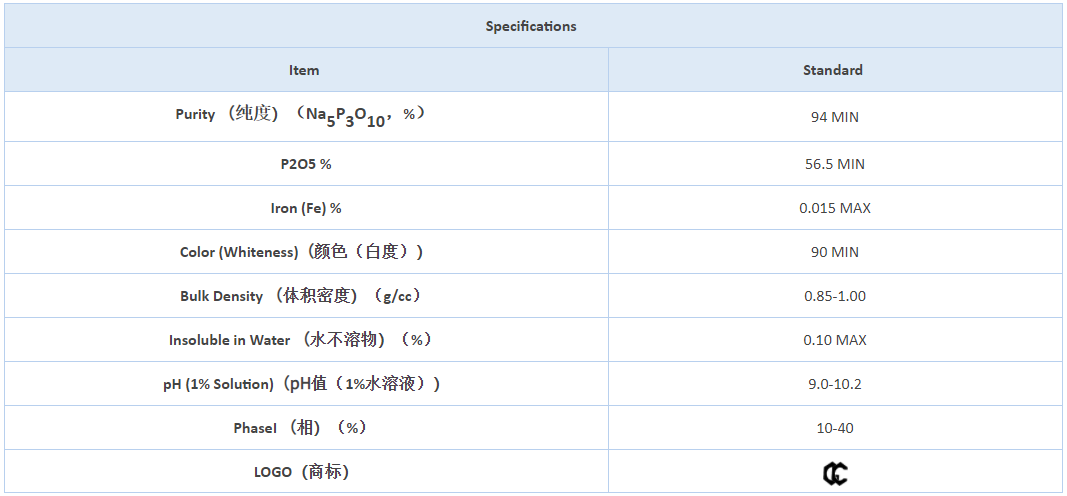This screenshot has height=496, width=1067.
Task: Click the 94 MIN value
Action: pos(834,117)
